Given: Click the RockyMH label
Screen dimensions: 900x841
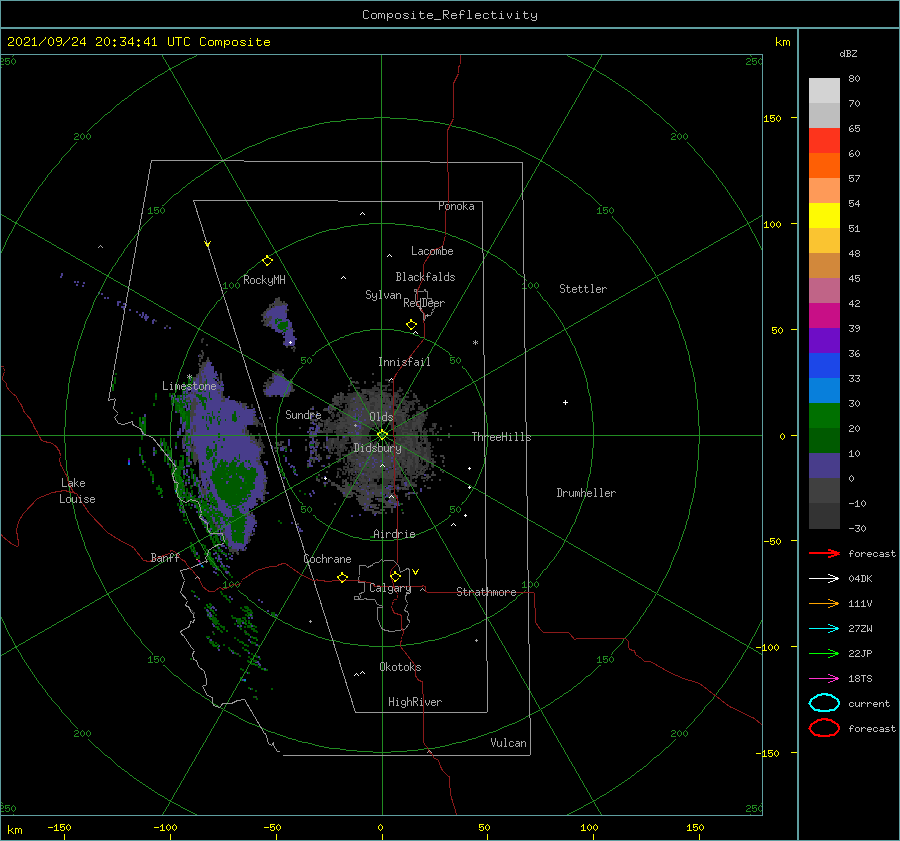Looking at the screenshot, I should (264, 280).
